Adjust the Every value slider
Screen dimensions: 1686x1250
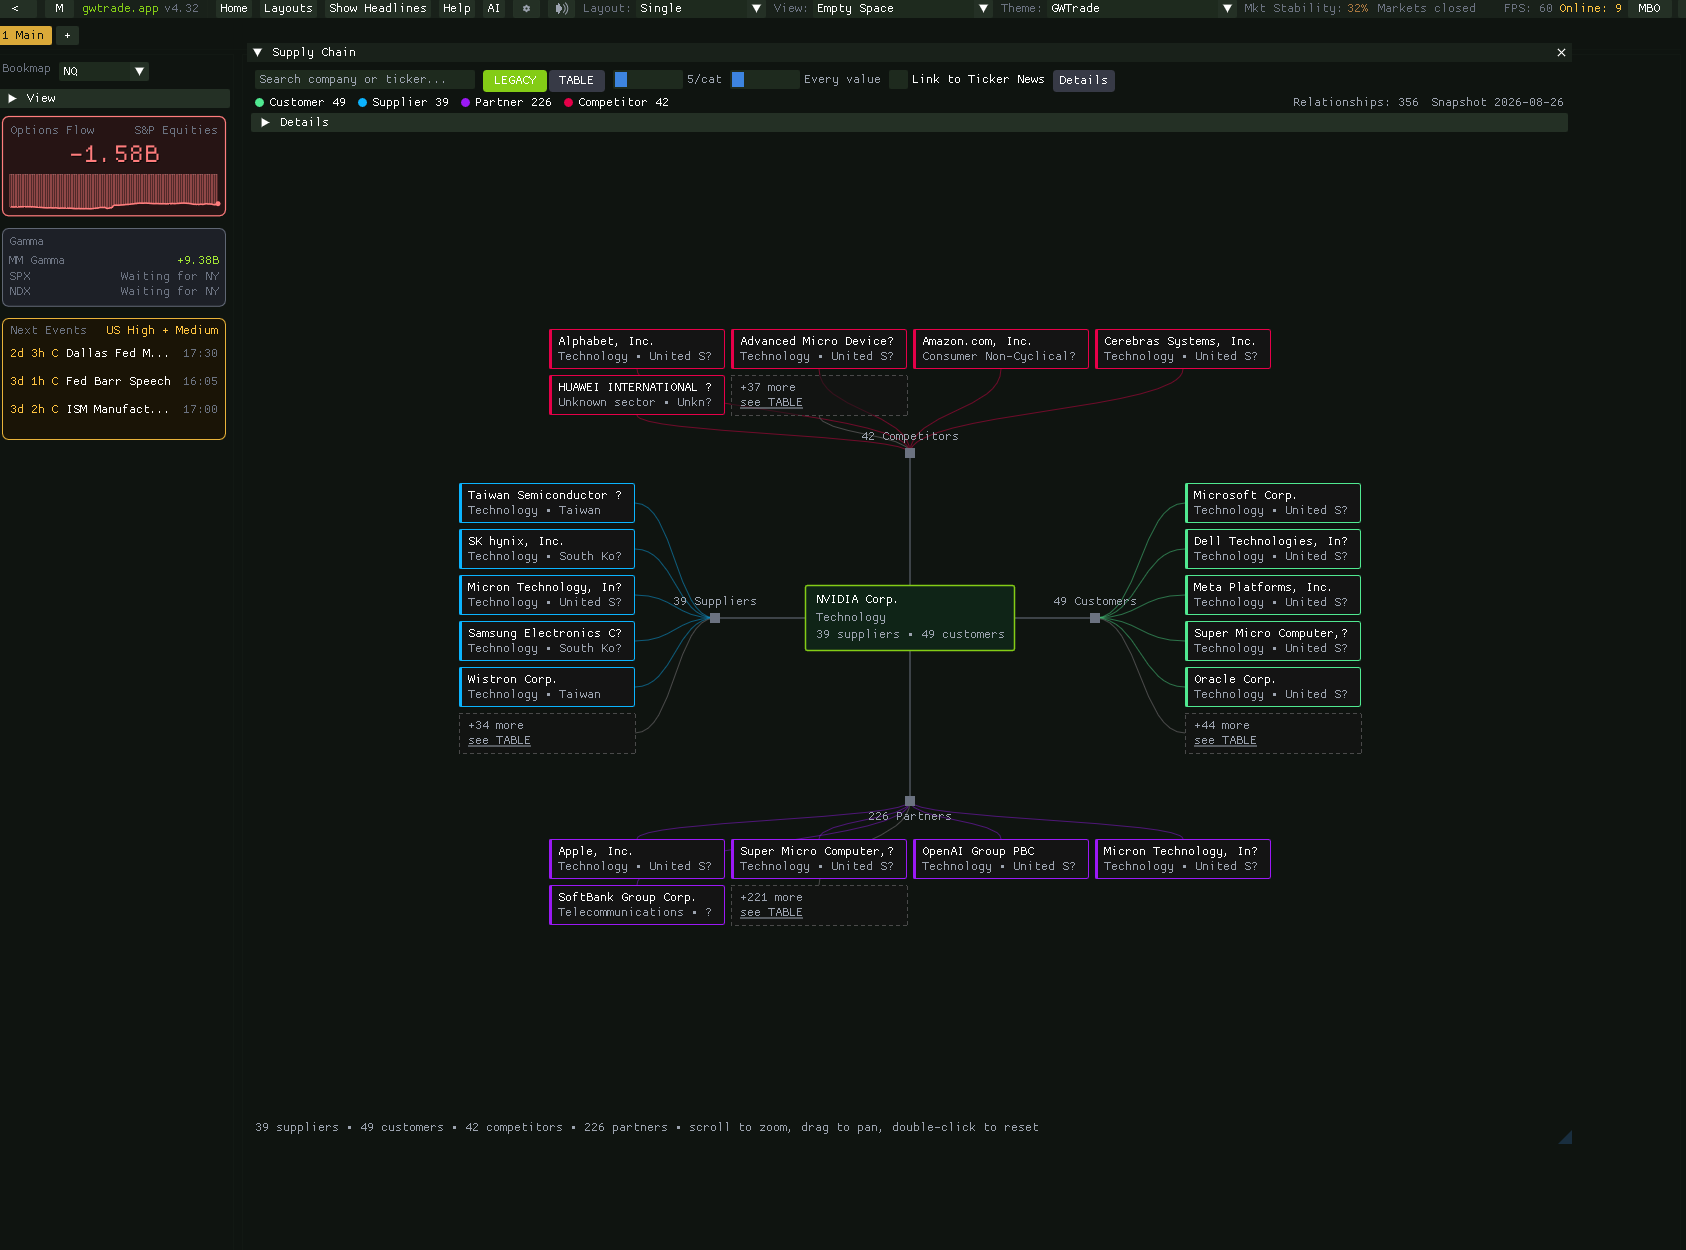(765, 80)
